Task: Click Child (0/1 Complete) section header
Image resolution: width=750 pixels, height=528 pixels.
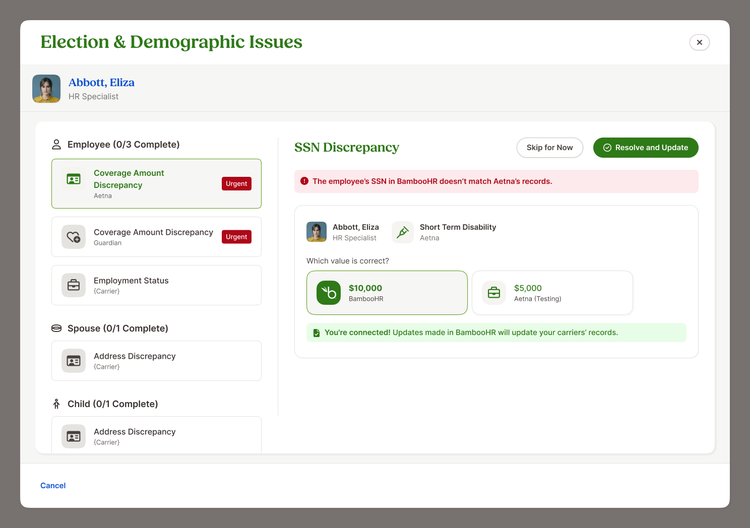Action: 112,404
